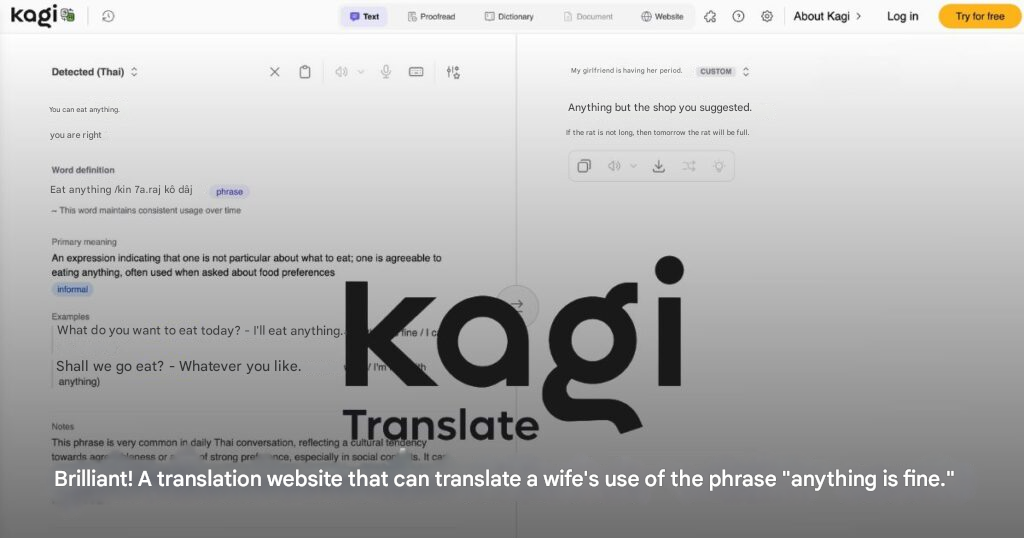Viewport: 1024px width, 538px height.
Task: Shuffle for an alternative translation
Action: pyautogui.click(x=689, y=166)
